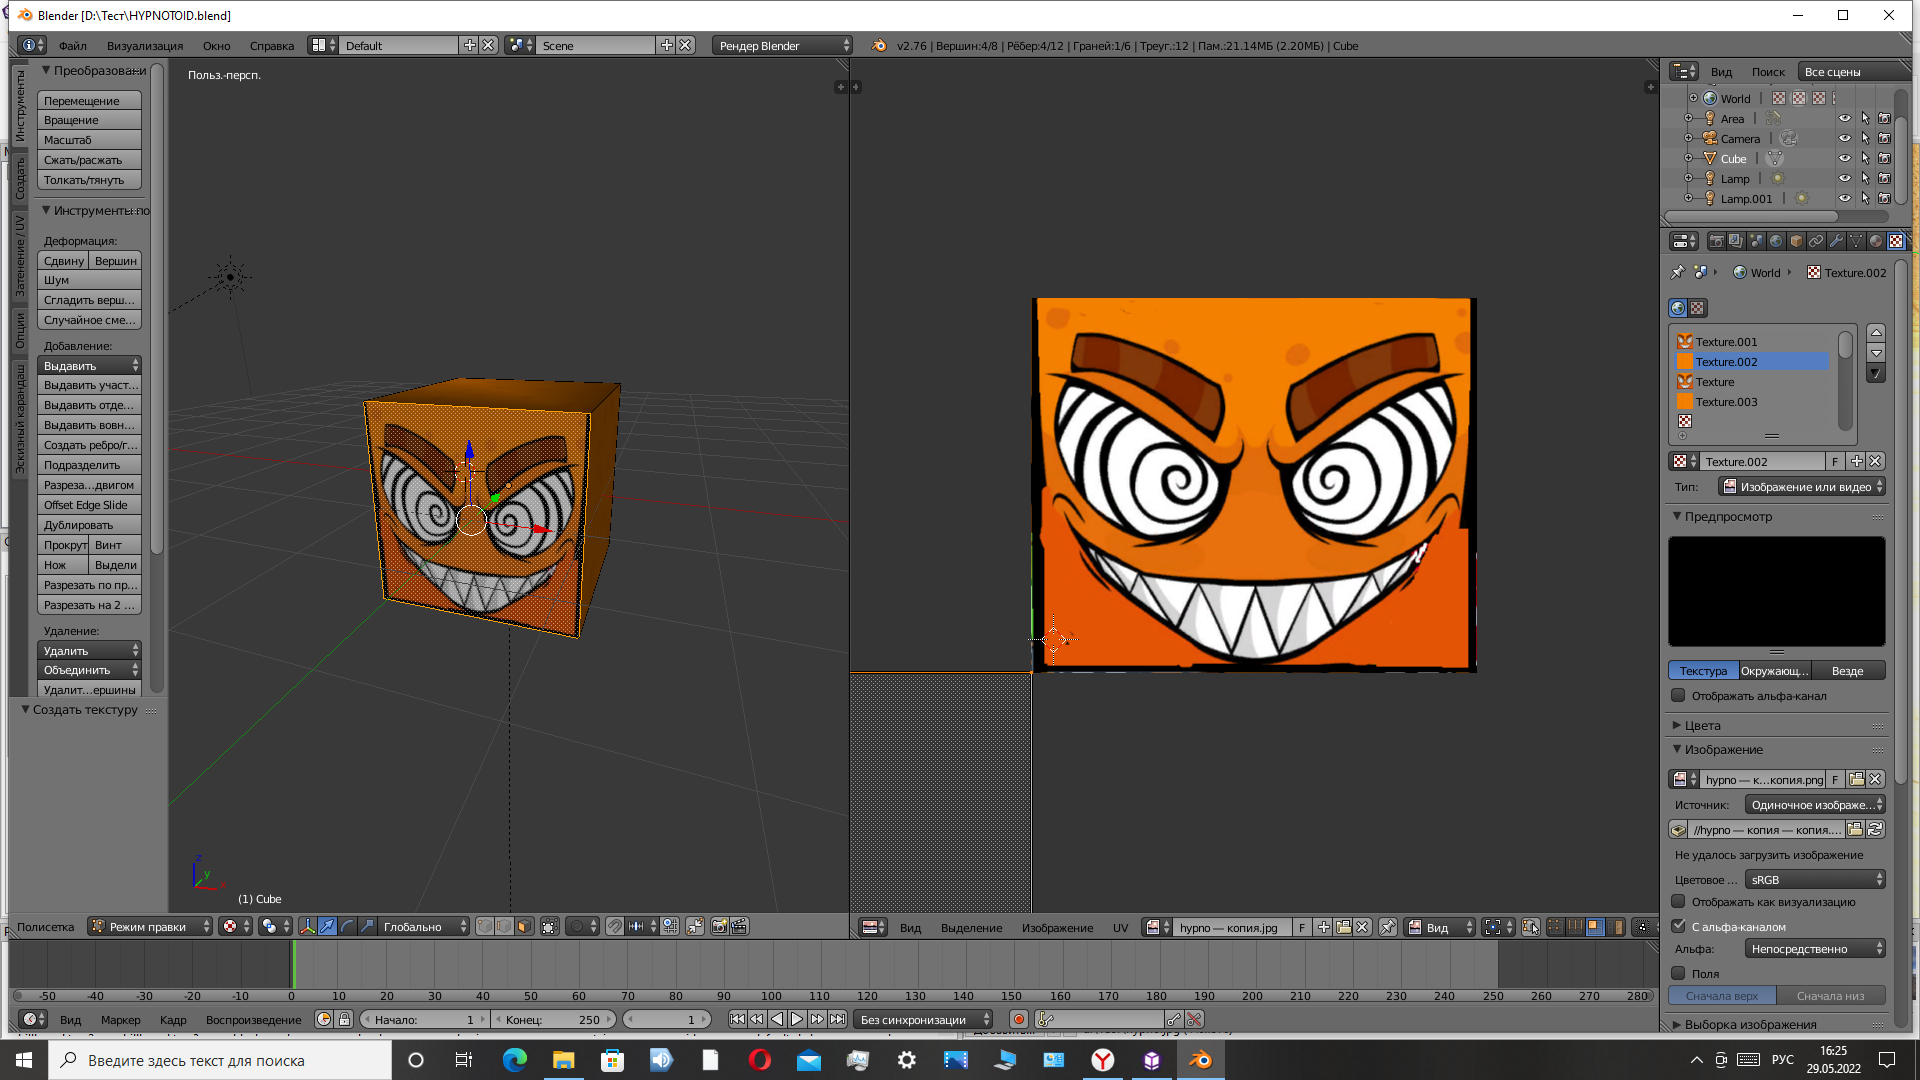Open the Режим правки mode dropdown
This screenshot has height=1080, width=1920.
[150, 927]
